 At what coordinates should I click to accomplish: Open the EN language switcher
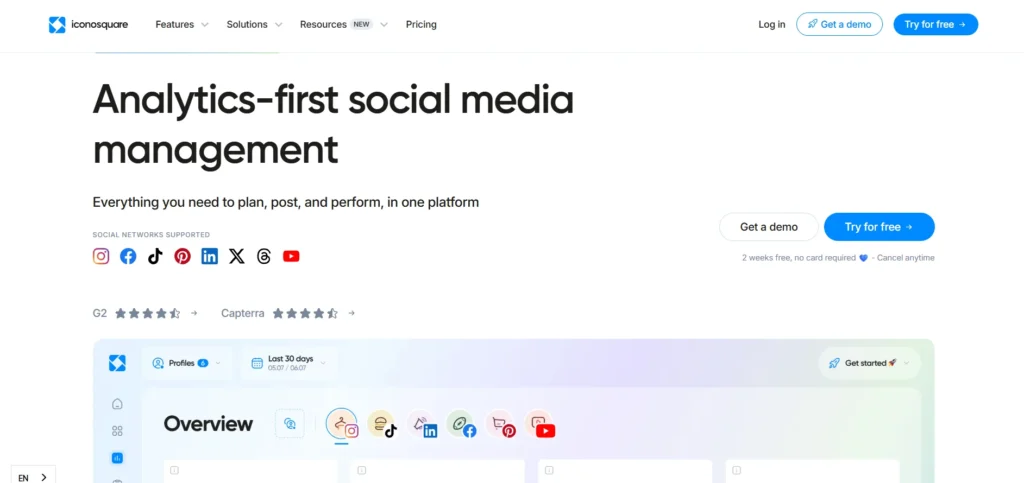33,477
